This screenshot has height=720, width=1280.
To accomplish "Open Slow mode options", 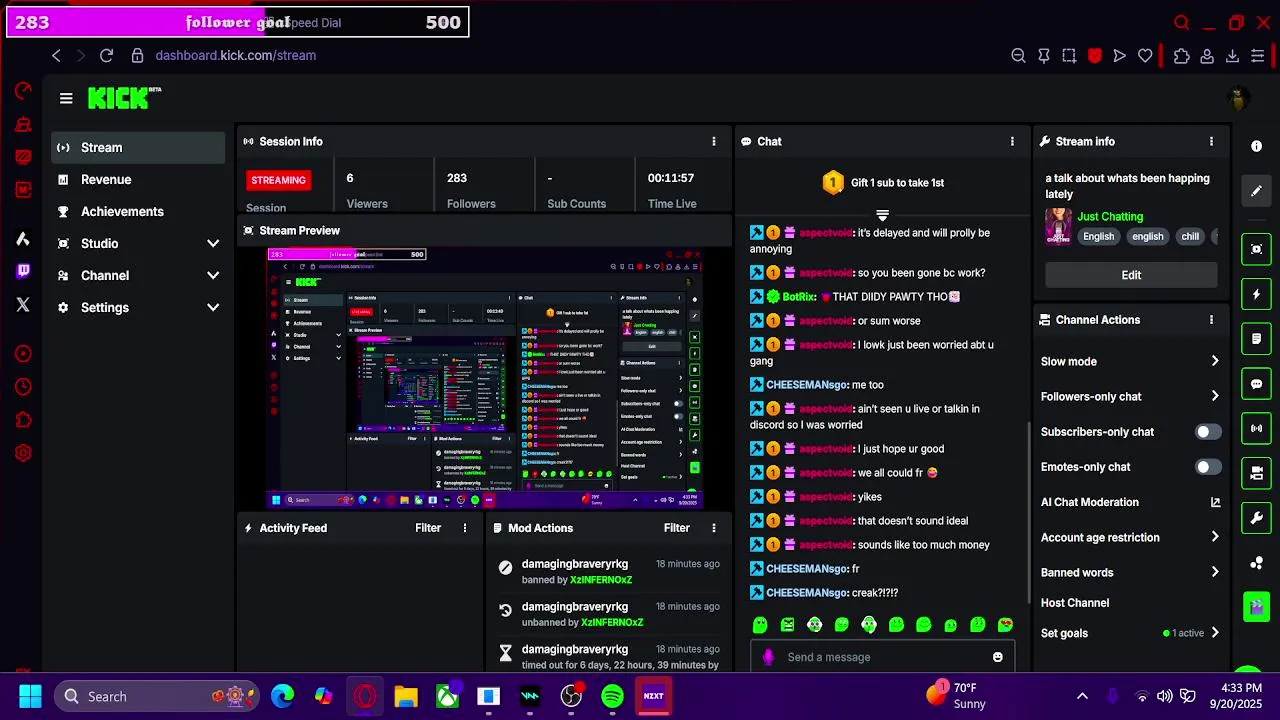I will 1130,362.
